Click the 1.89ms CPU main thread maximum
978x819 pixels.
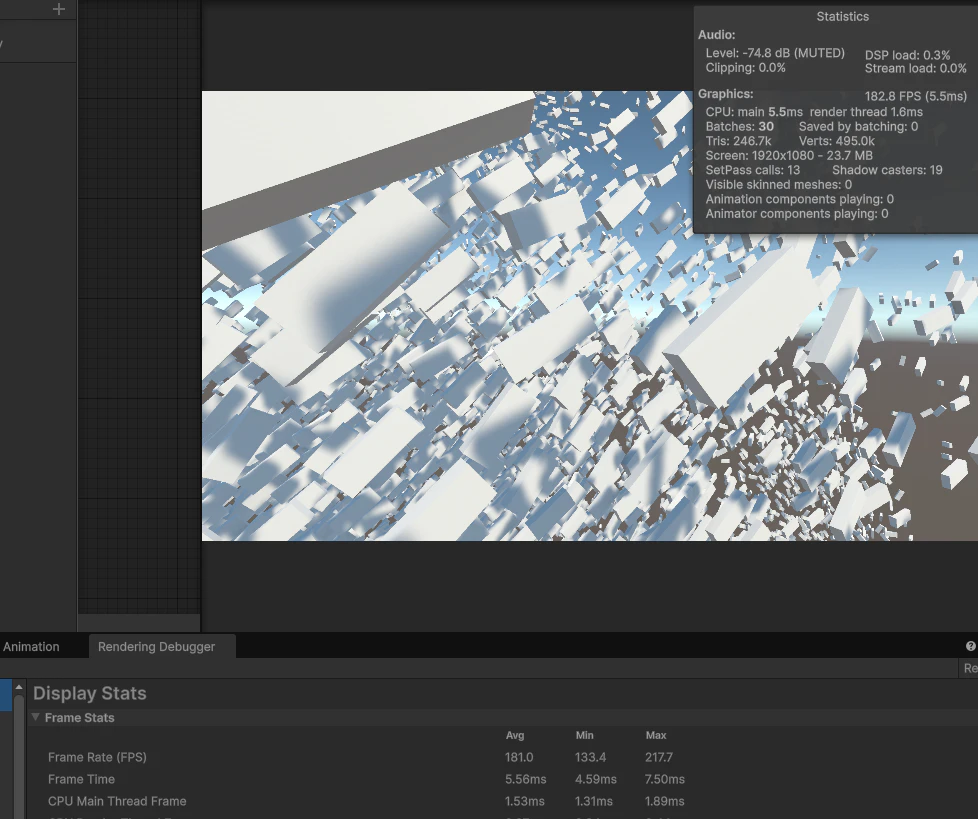[x=665, y=801]
